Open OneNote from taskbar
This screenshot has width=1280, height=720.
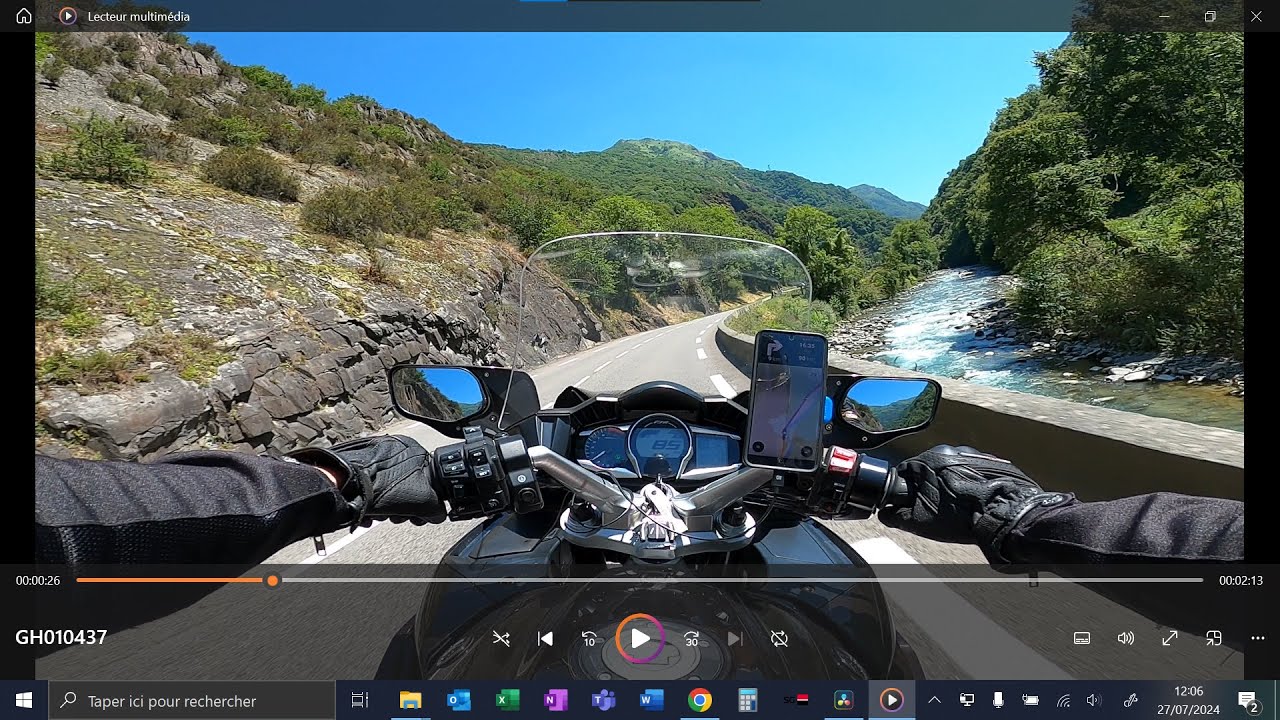tap(555, 700)
